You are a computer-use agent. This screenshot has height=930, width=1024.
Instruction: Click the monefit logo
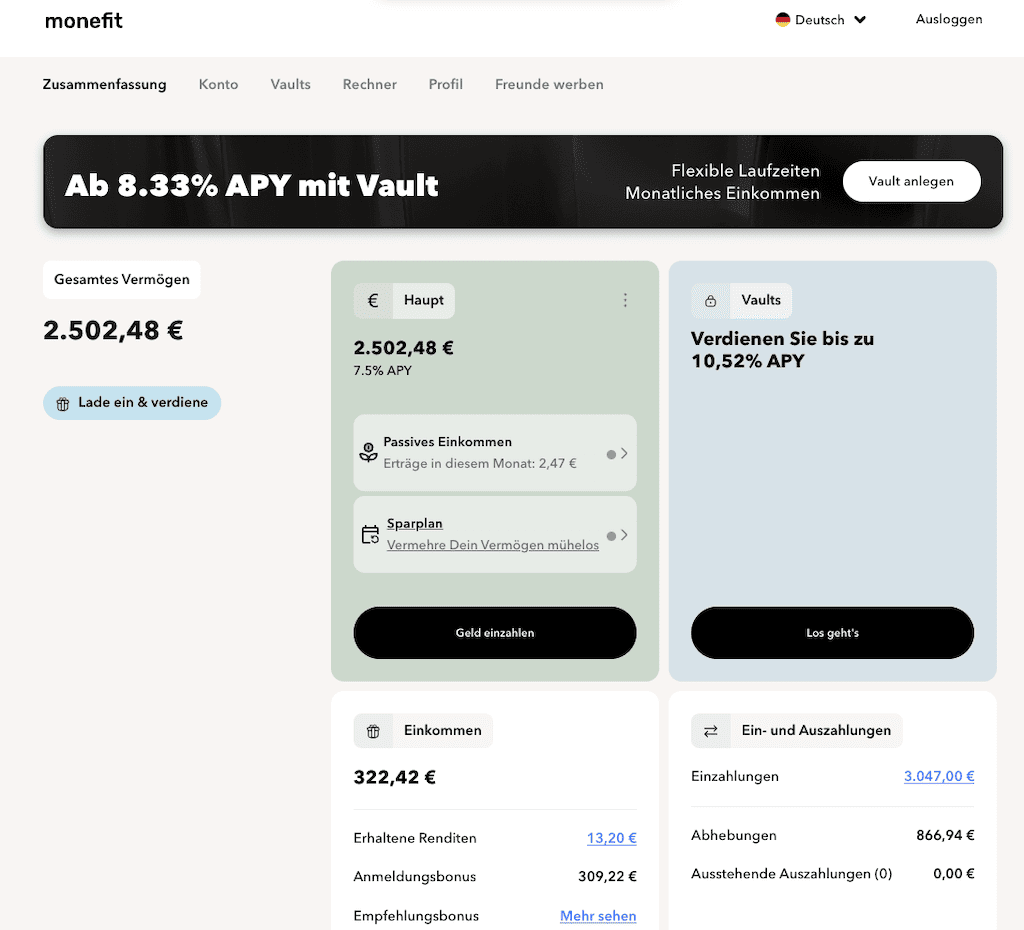coord(84,21)
